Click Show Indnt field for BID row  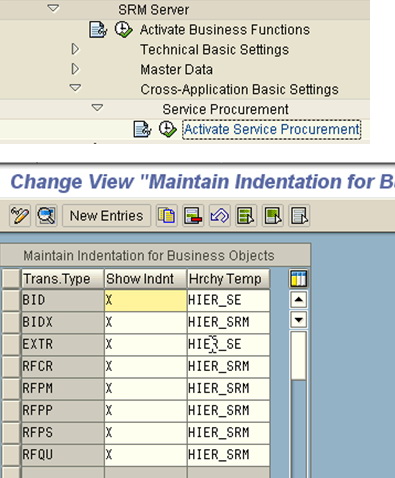pos(145,300)
